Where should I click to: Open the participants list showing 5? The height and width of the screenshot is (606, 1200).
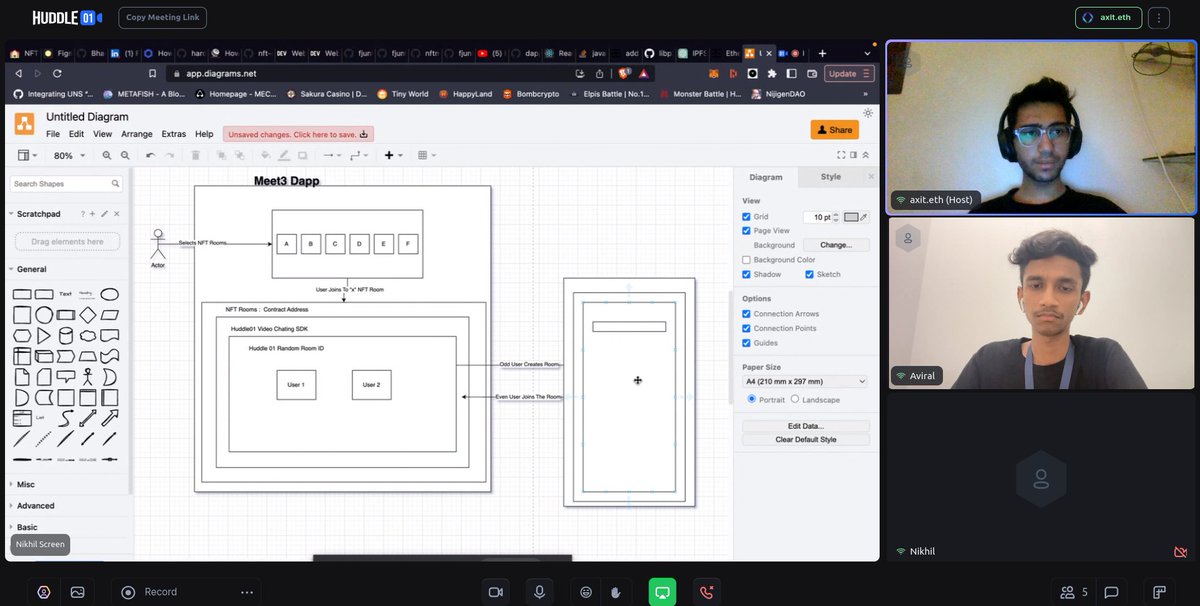(1075, 592)
